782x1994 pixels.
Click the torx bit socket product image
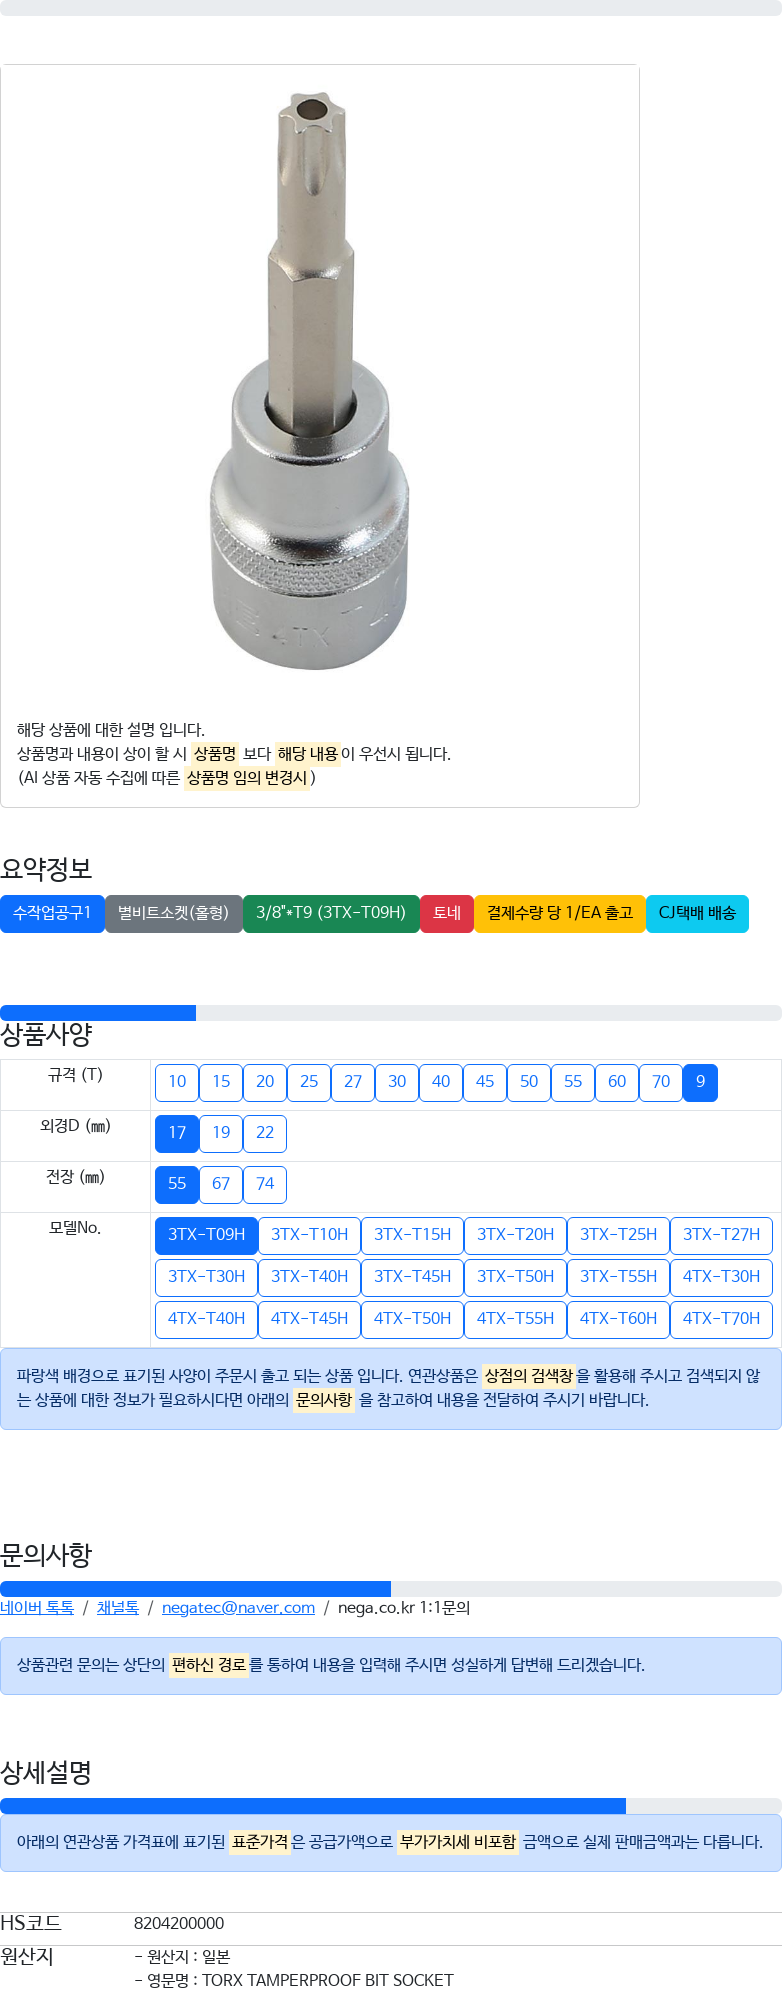point(310,380)
